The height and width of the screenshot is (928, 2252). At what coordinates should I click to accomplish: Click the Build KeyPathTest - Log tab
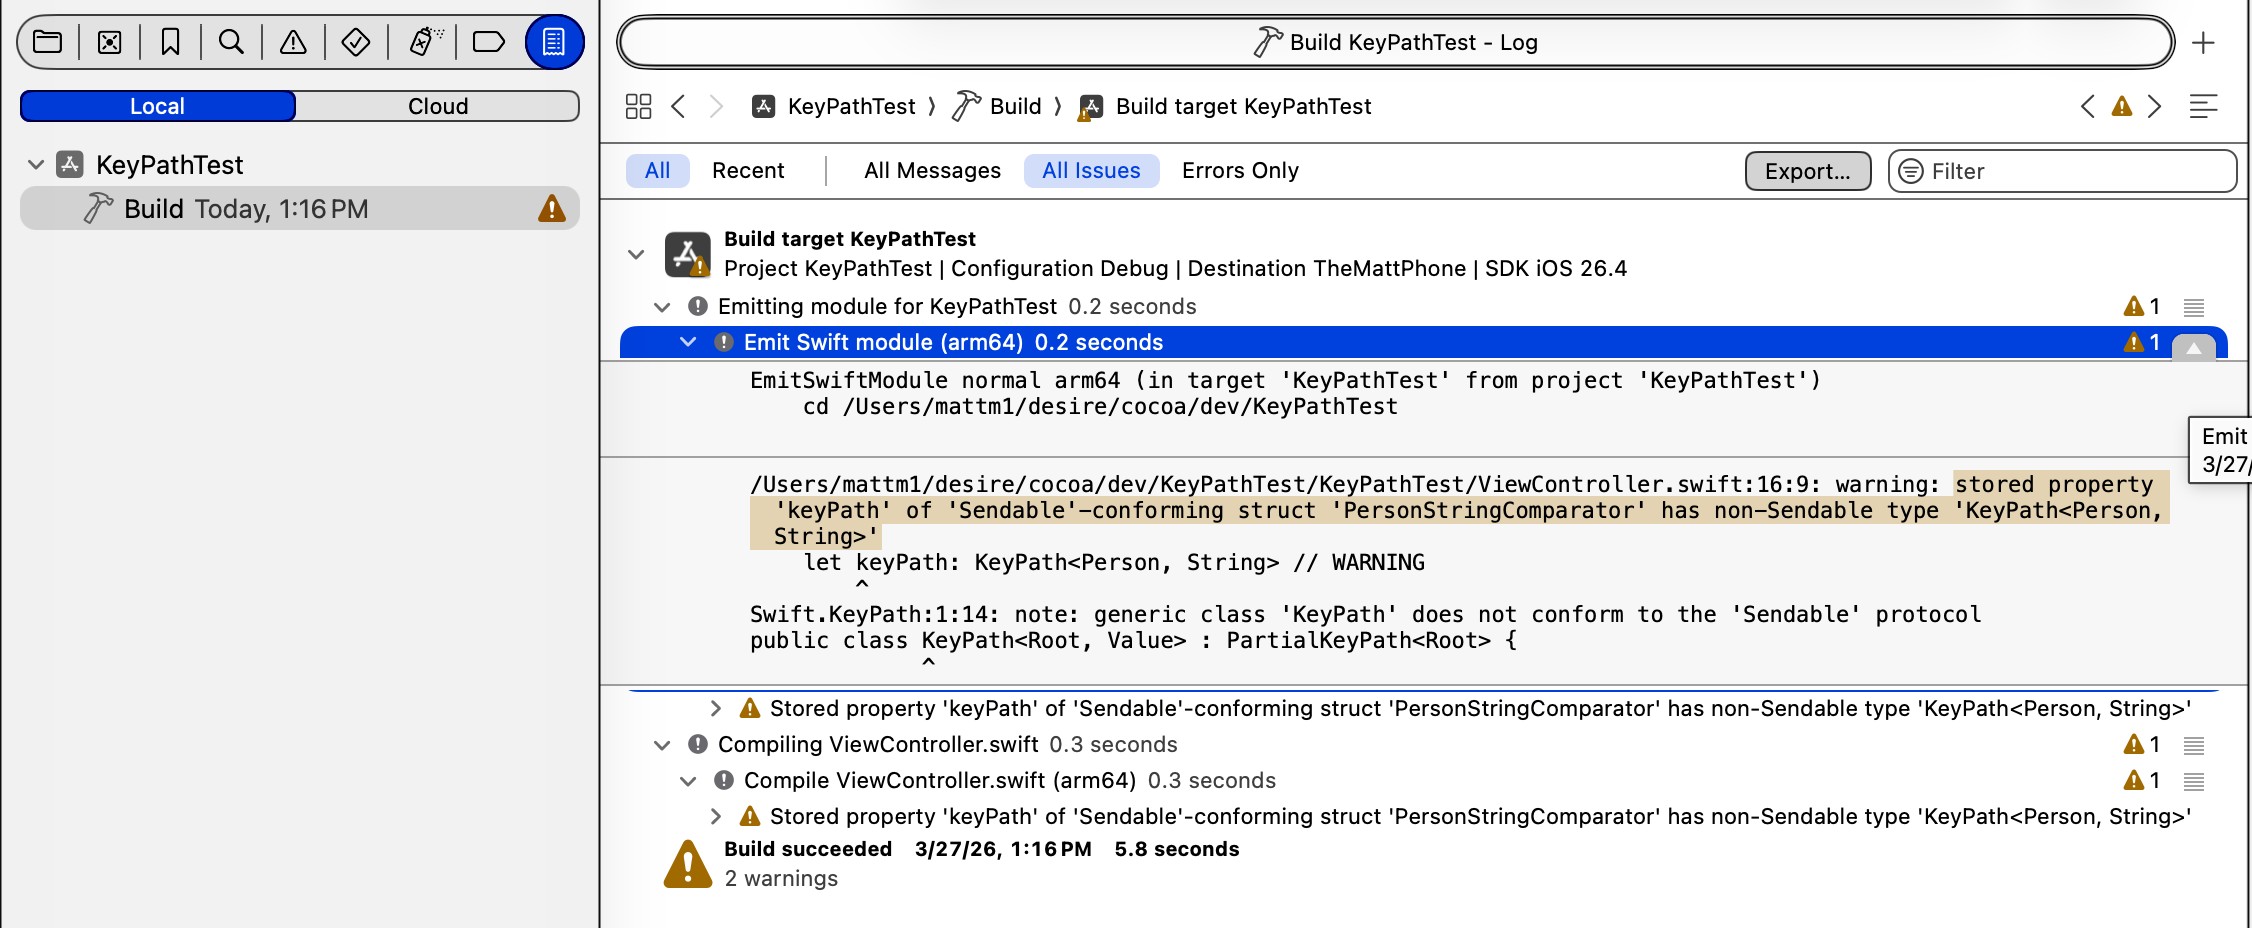point(1396,42)
